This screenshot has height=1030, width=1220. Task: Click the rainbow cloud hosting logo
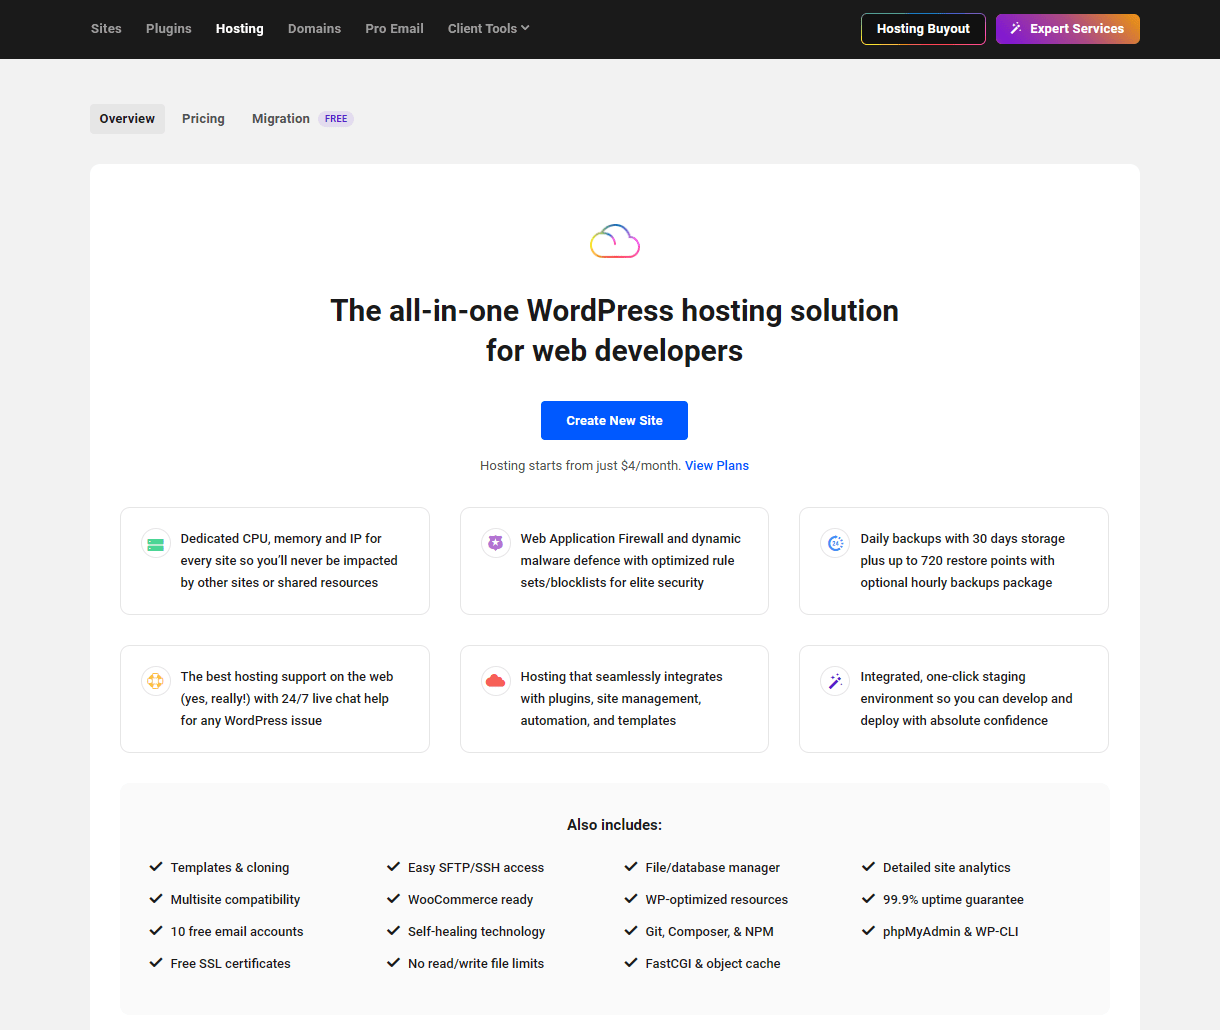click(x=614, y=241)
